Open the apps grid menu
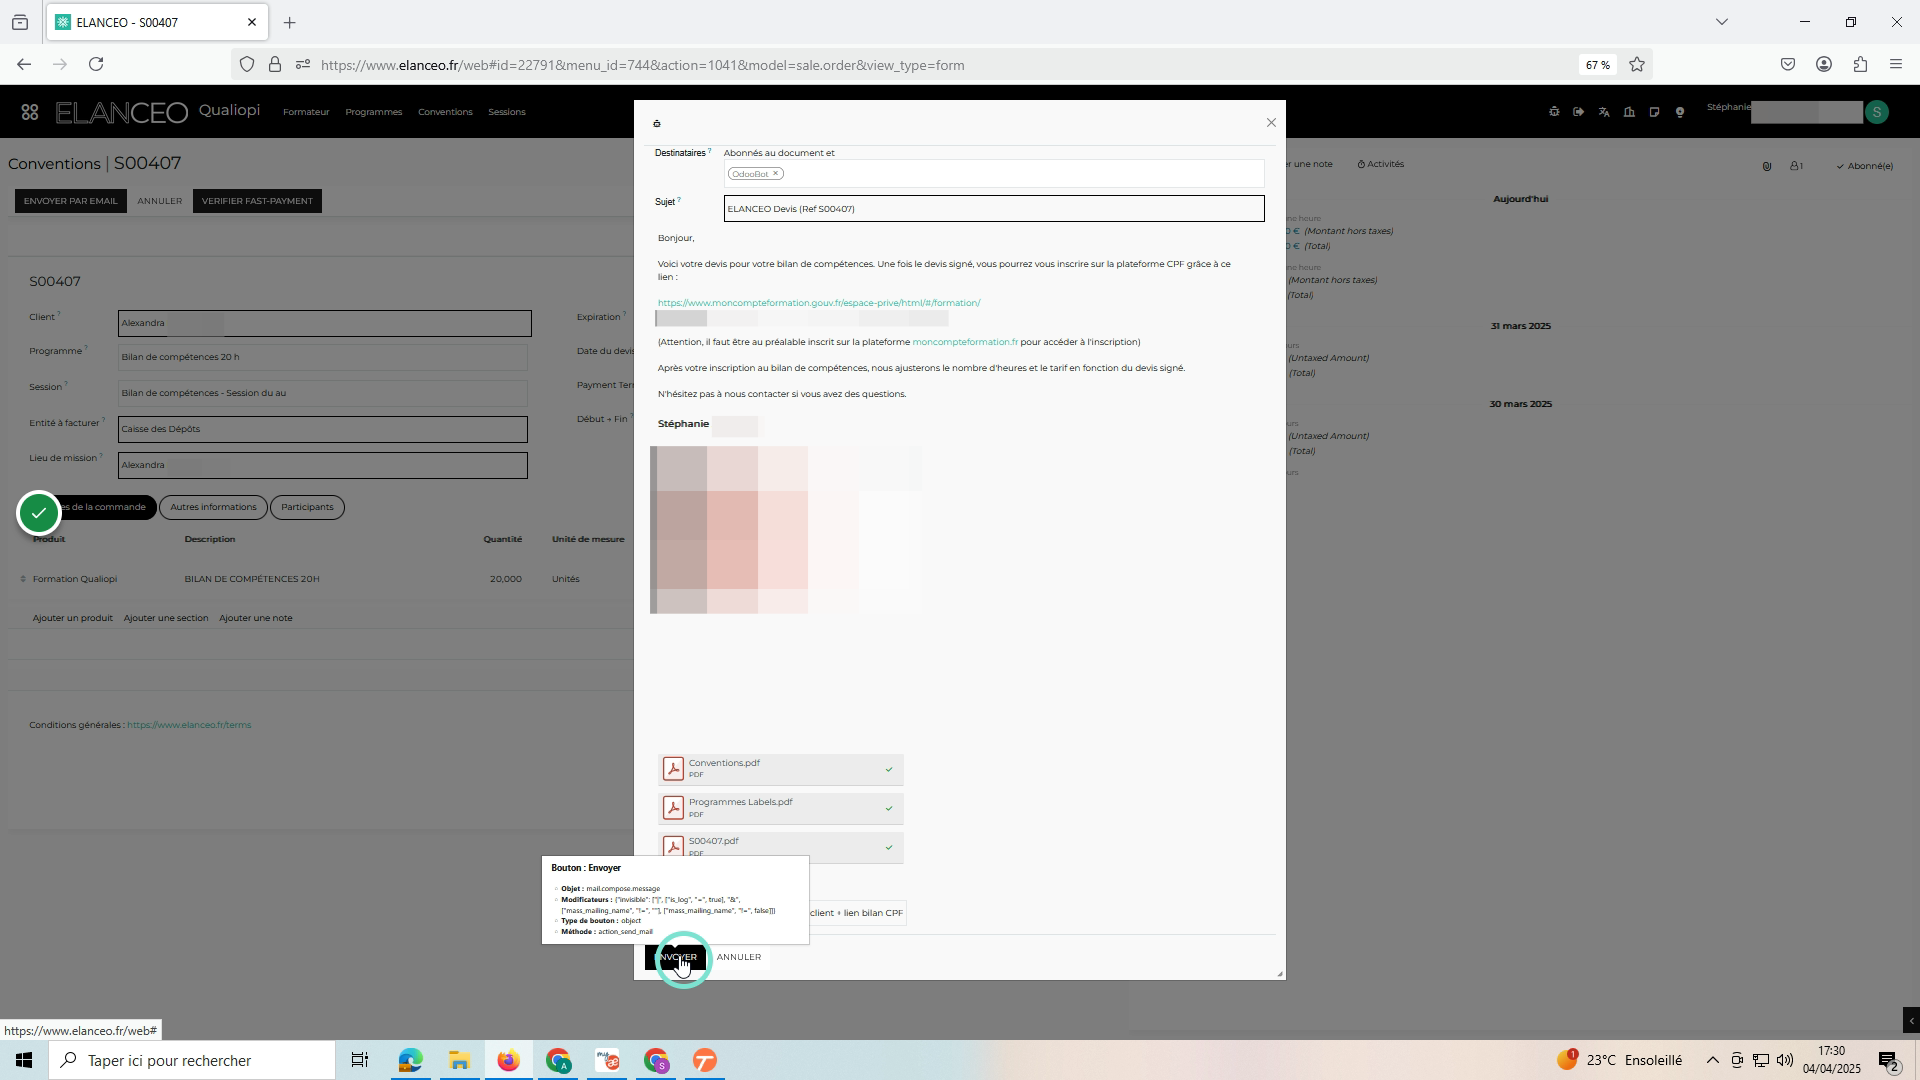Screen dimensions: 1920x1080 tap(30, 113)
